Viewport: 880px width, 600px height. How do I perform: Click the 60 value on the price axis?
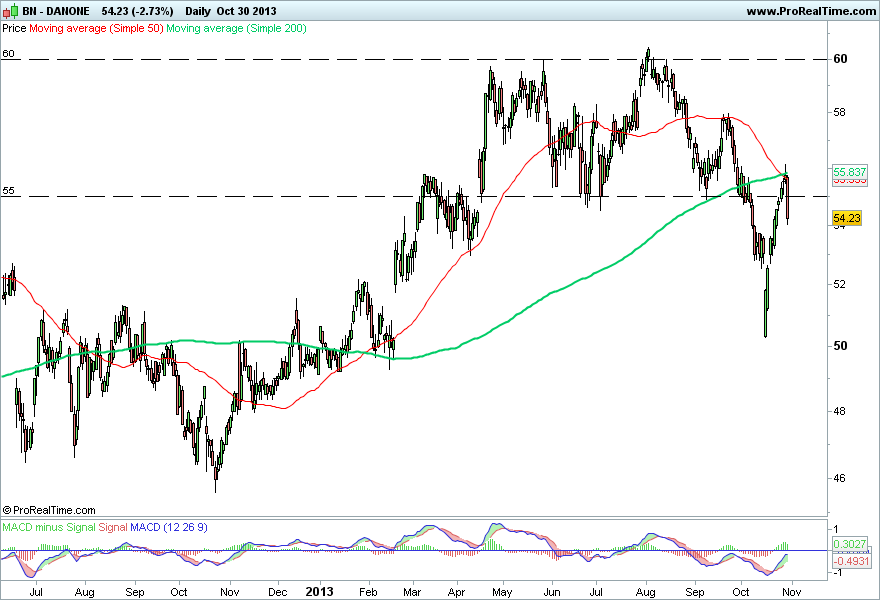click(840, 59)
